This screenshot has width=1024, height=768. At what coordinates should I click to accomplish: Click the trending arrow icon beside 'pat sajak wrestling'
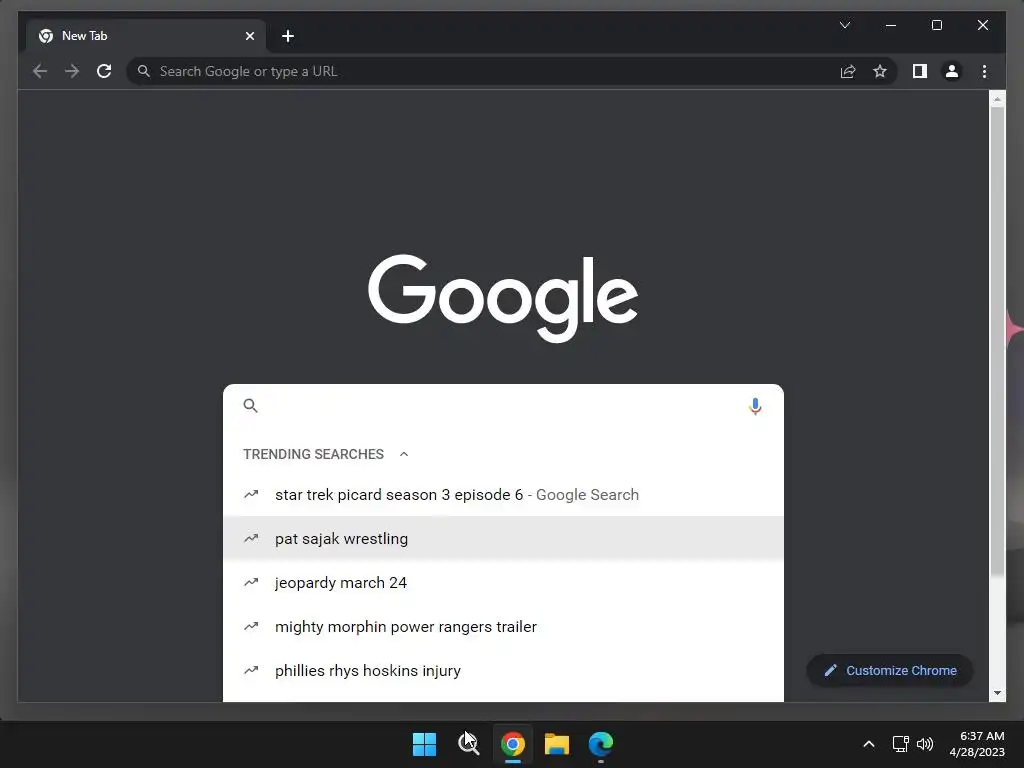click(x=251, y=538)
